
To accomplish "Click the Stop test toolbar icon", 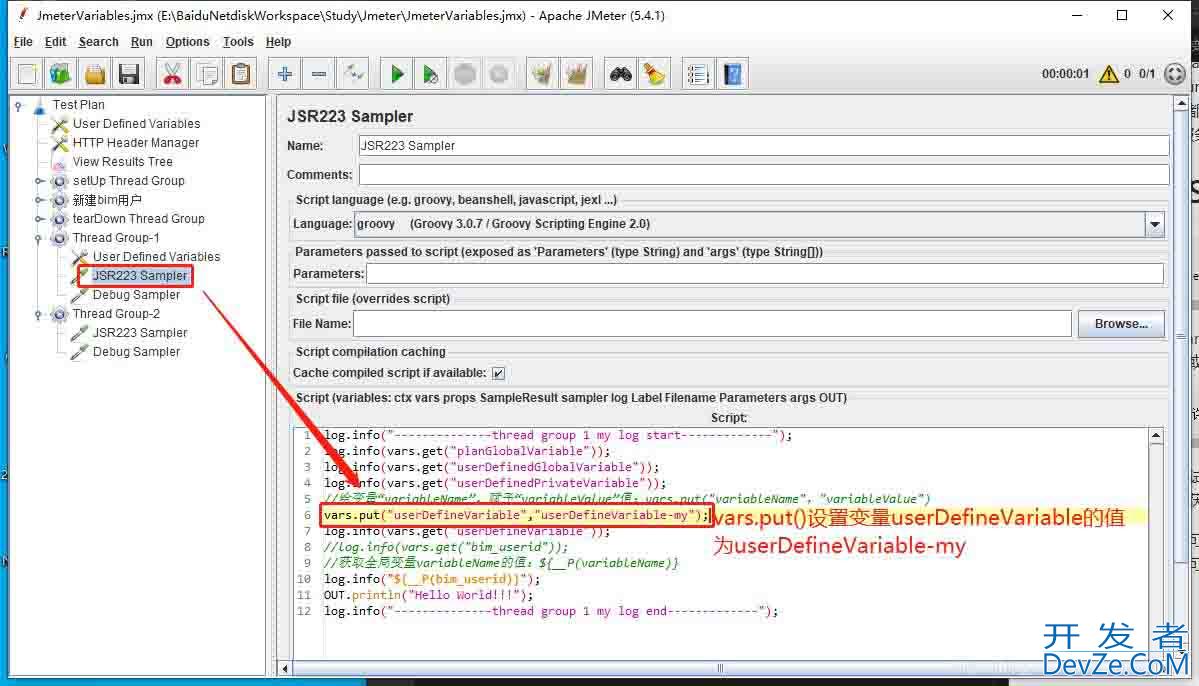I will pos(465,74).
